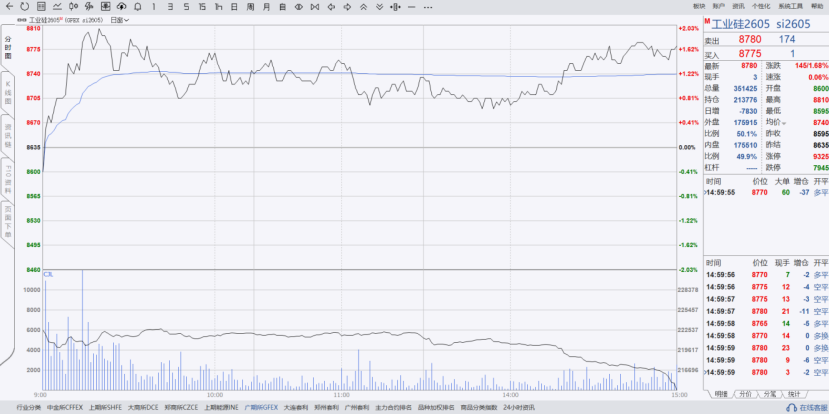Select the 统计 tab
Viewport: 830px width, 414px height.
[794, 394]
